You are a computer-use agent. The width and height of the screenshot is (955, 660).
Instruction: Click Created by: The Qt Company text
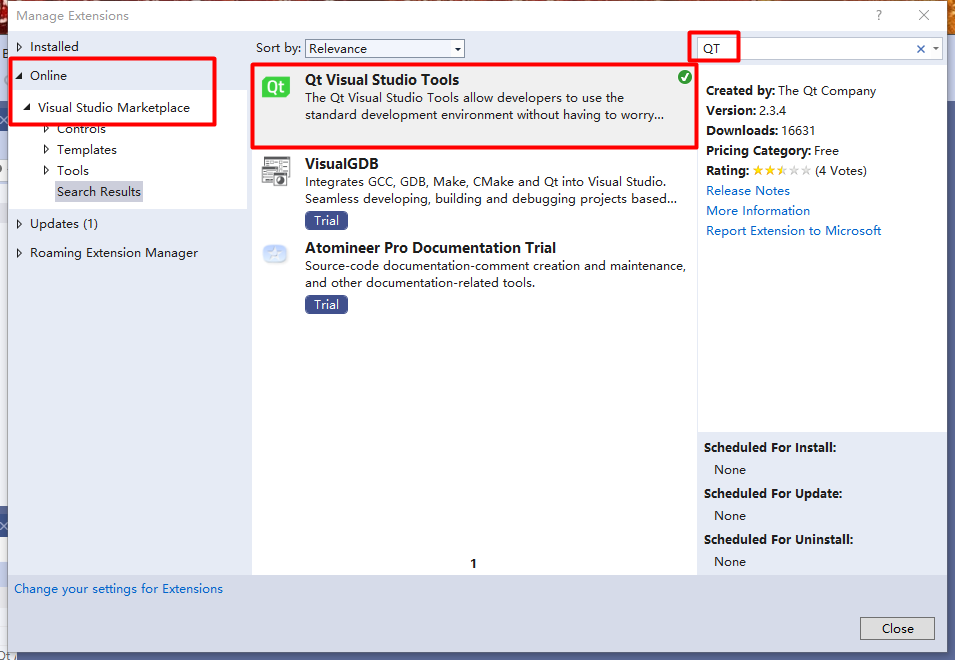click(791, 91)
